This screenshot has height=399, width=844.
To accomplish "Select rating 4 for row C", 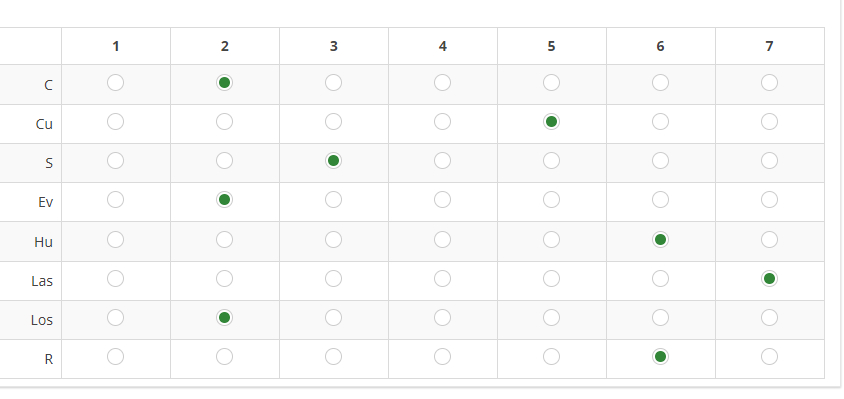I will (x=442, y=82).
